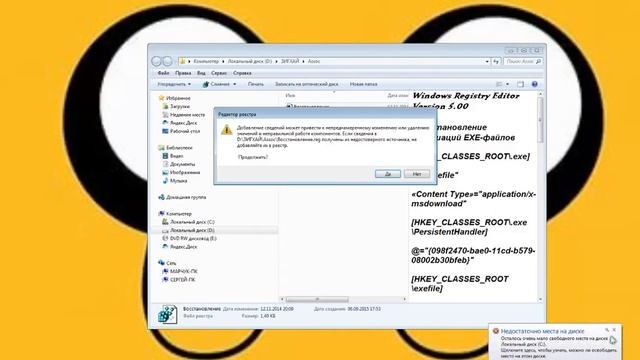The image size is (640, 360).
Task: Click the Компьютер icon in the sidebar
Action: tap(161, 213)
